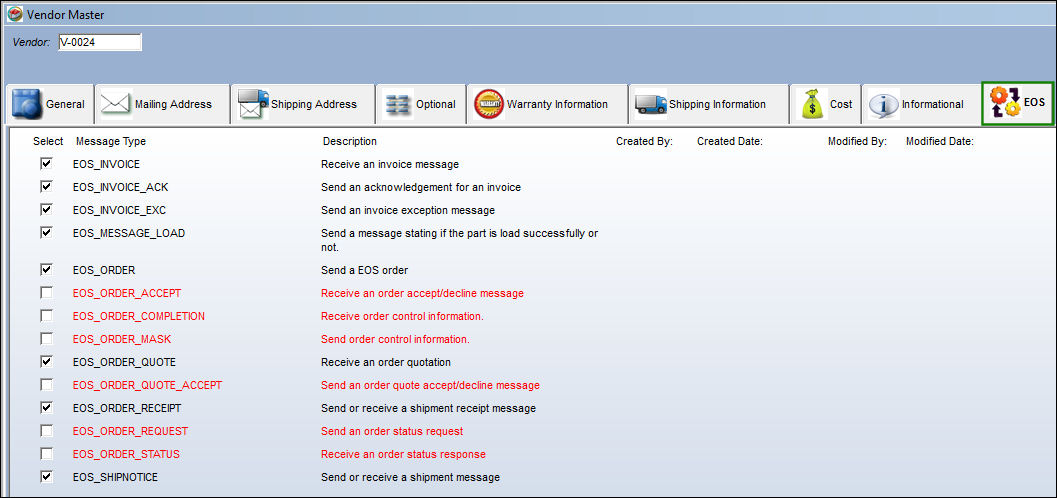Check the EOS_ORDER_QUOTE_ACCEPT checkbox
Image resolution: width=1057 pixels, height=498 pixels.
click(47, 385)
